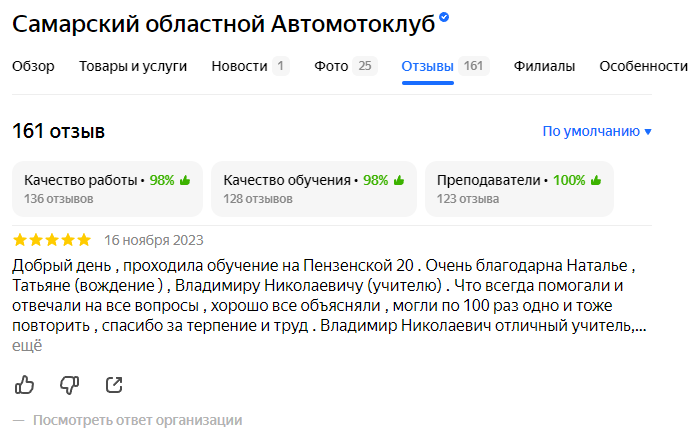Open the Филиалы tab
Screen dimensions: 694x436
544,67
